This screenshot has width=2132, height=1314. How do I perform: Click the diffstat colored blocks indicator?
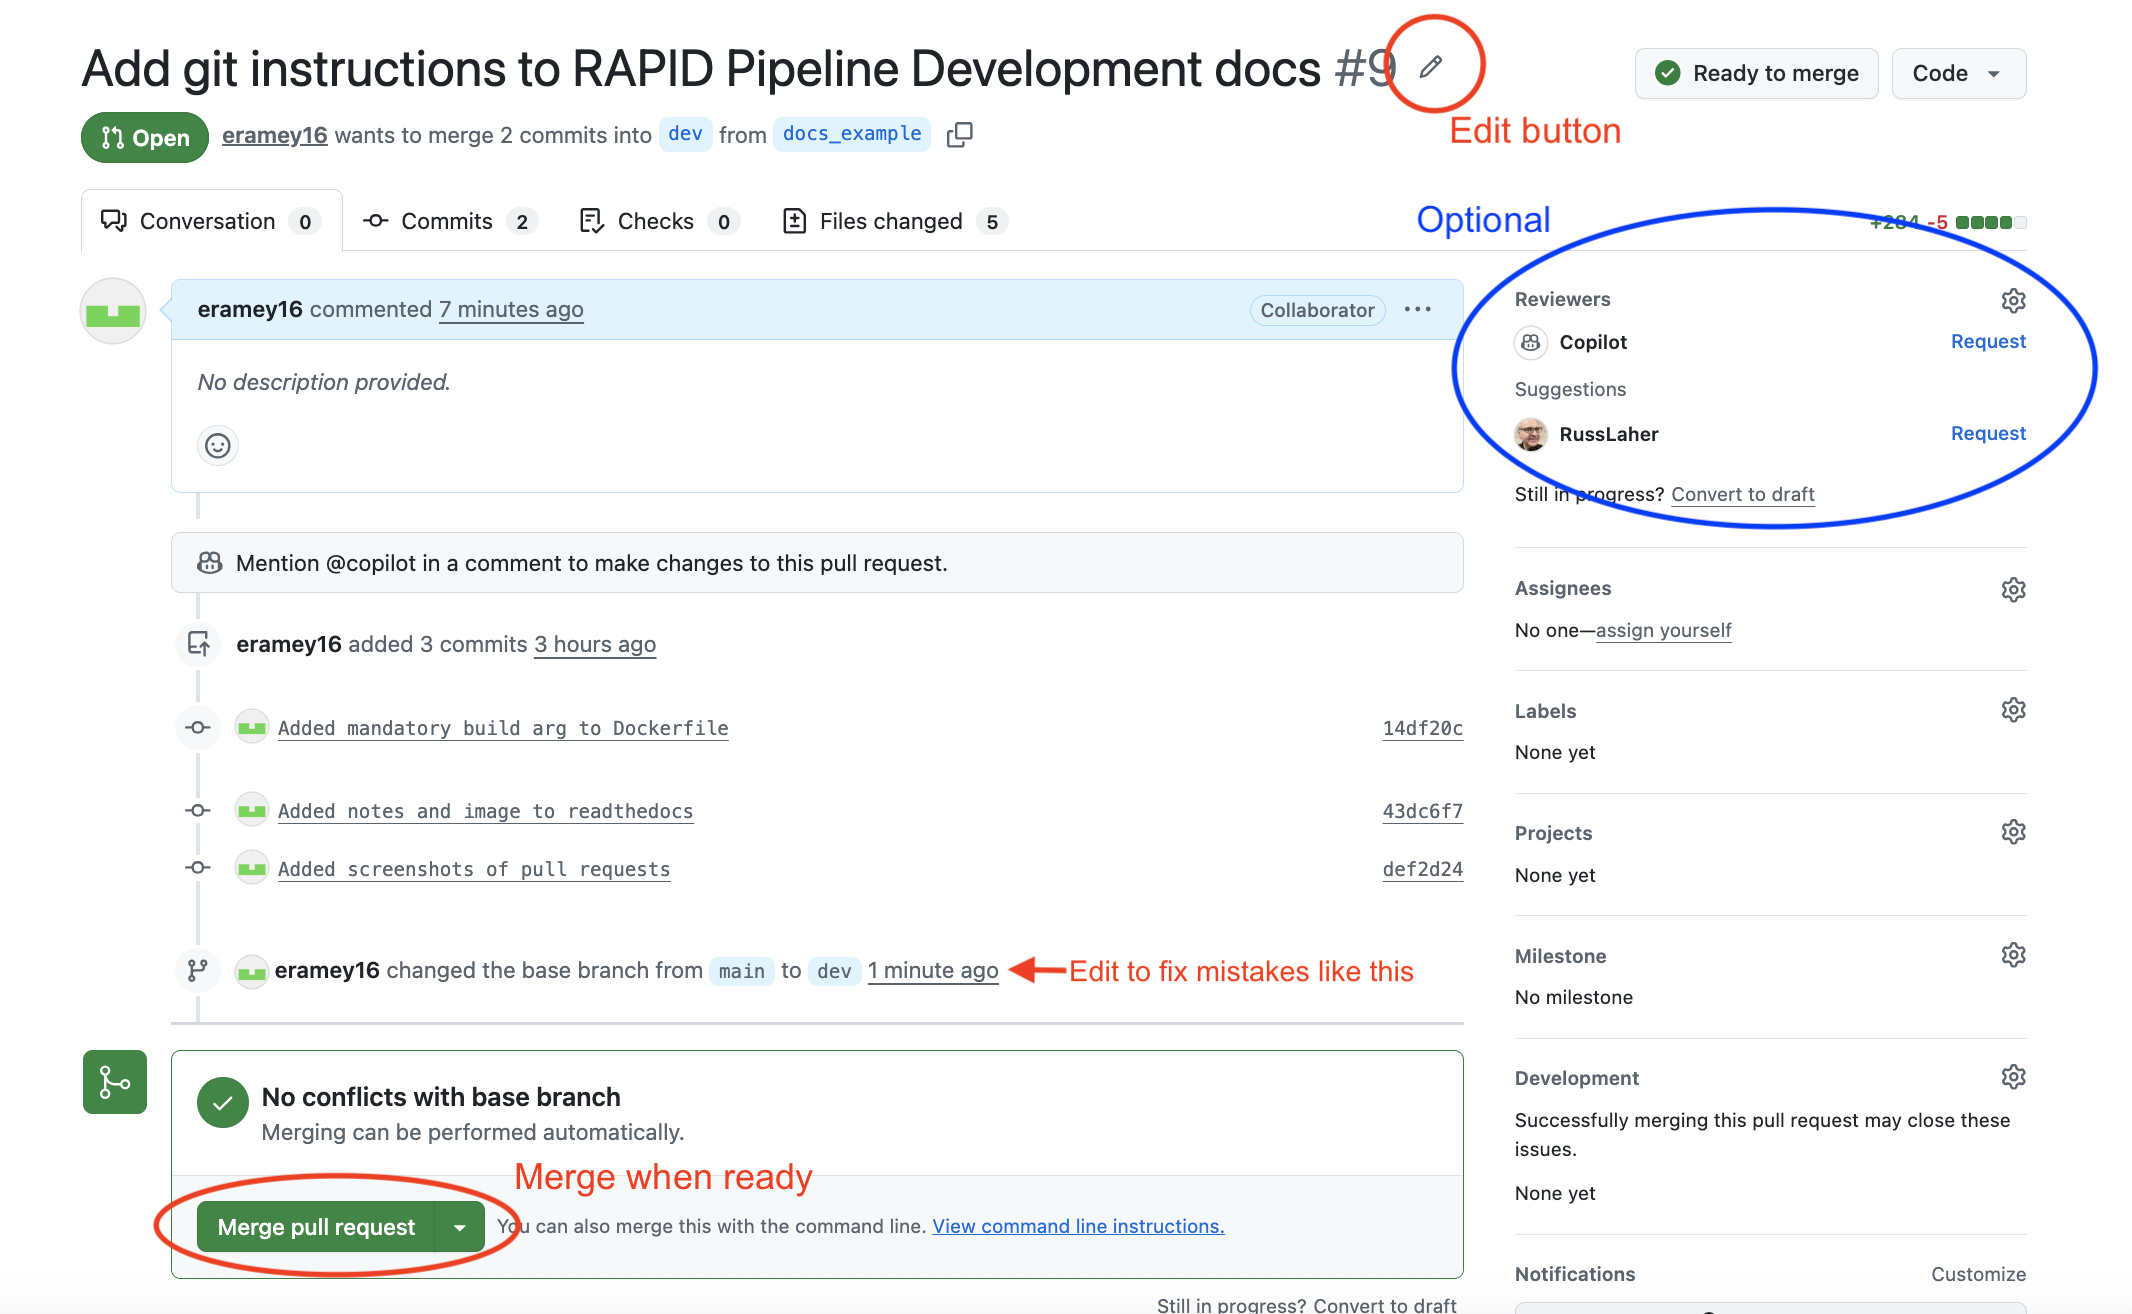(x=1991, y=222)
